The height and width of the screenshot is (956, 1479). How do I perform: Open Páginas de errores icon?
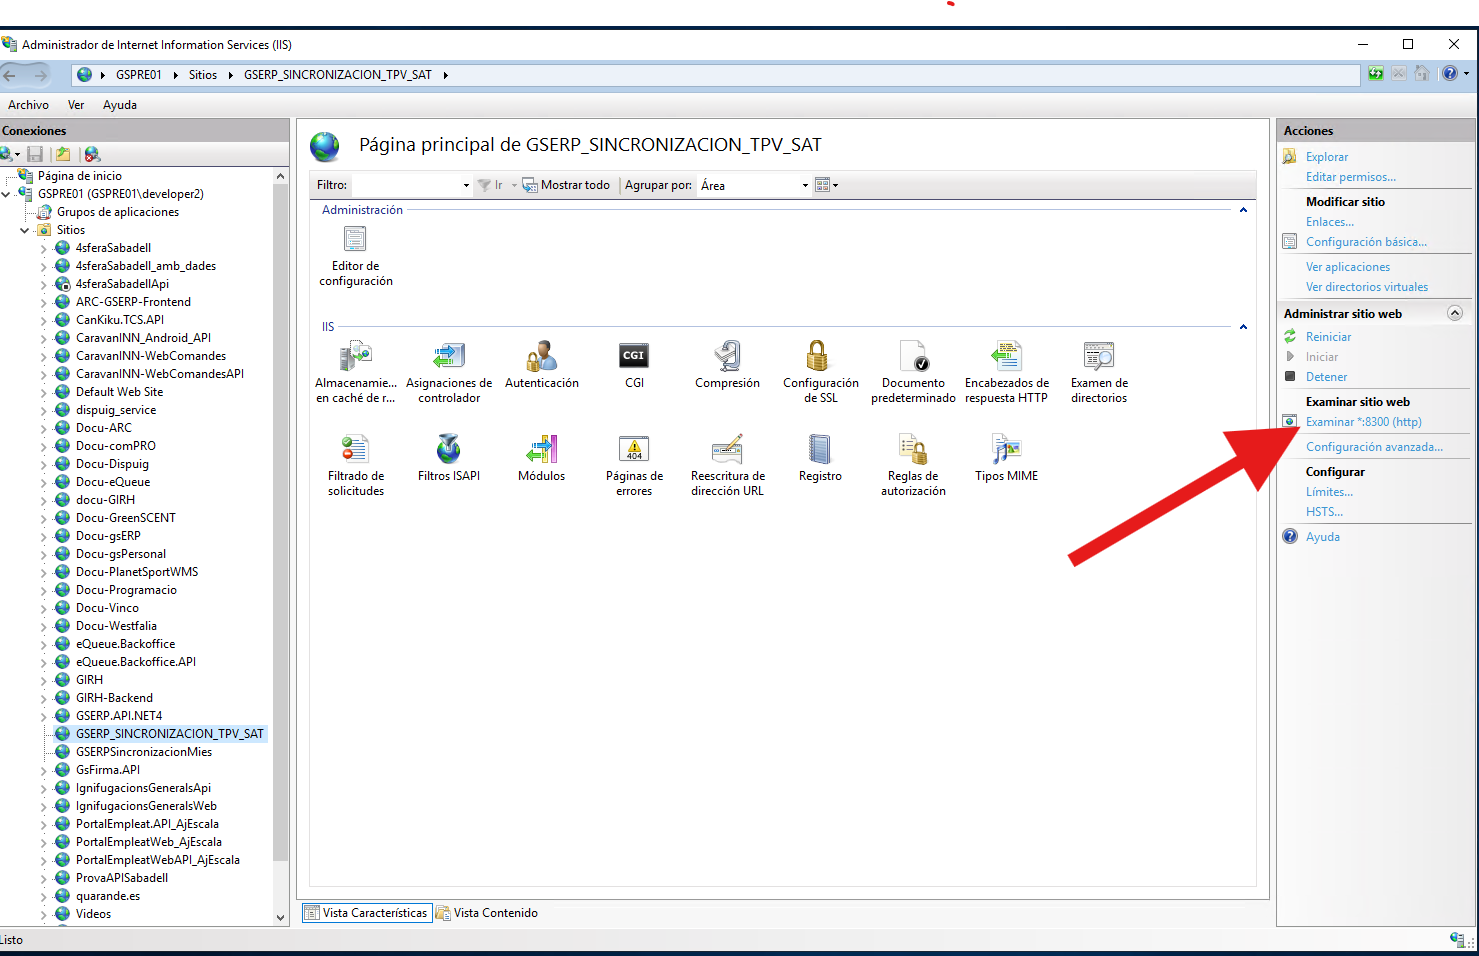click(x=634, y=450)
